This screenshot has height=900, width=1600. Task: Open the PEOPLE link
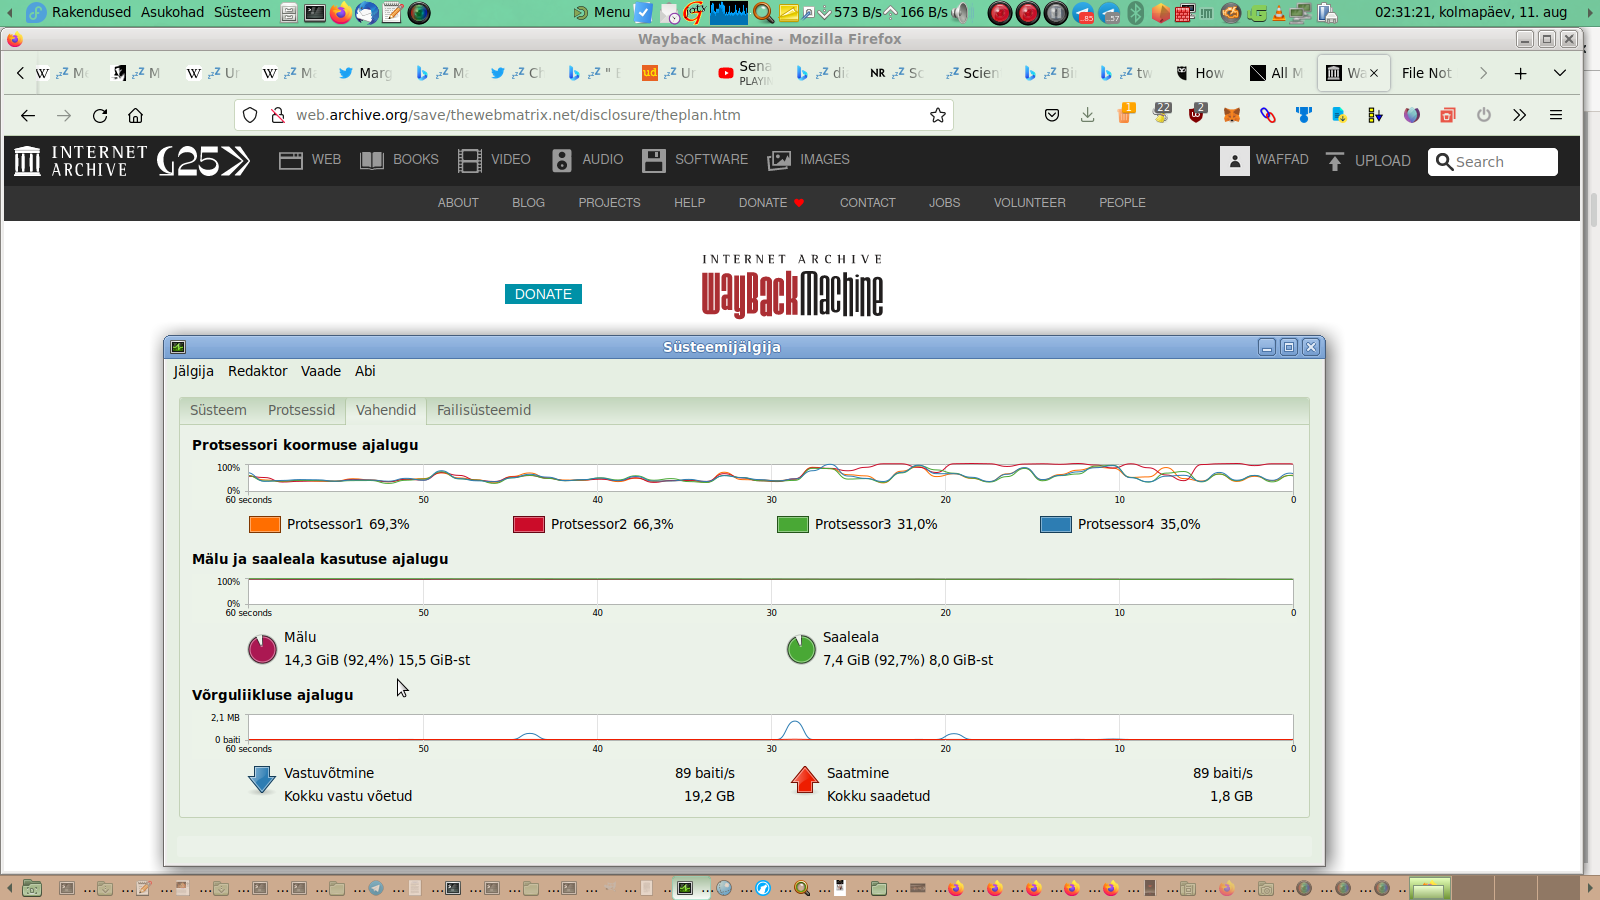click(x=1122, y=203)
